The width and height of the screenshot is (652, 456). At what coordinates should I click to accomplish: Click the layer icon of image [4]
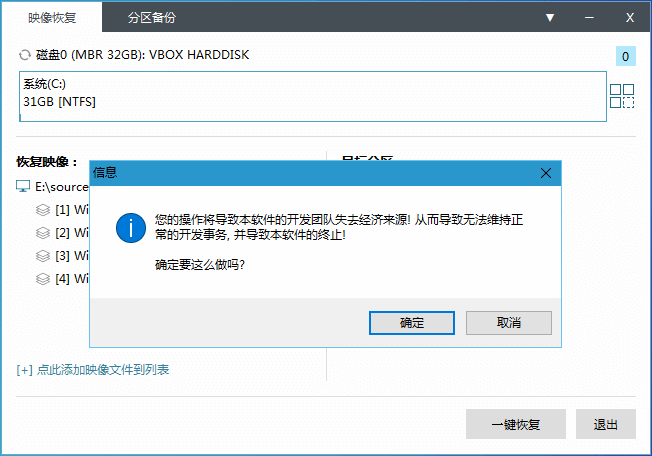(x=42, y=279)
